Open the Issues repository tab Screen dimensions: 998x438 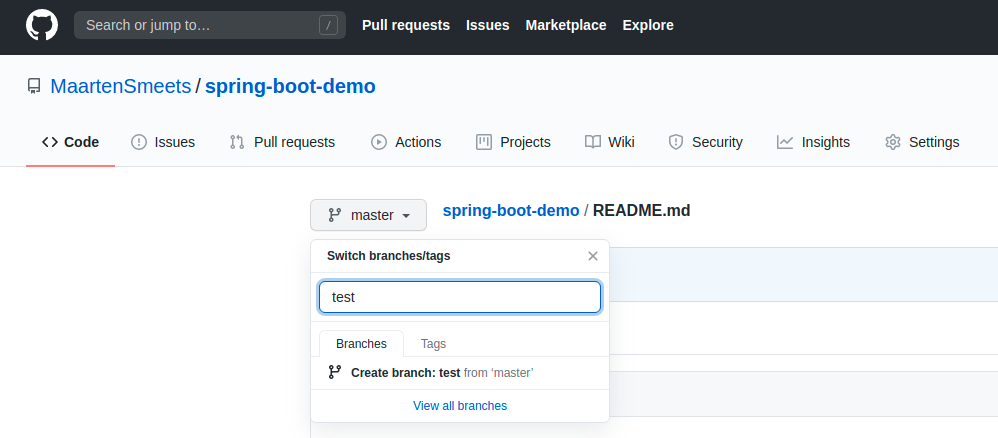point(163,142)
